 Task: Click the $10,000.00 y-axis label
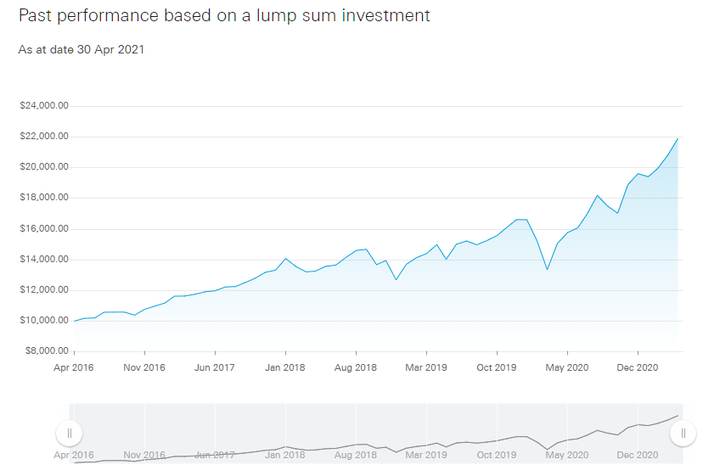44,320
